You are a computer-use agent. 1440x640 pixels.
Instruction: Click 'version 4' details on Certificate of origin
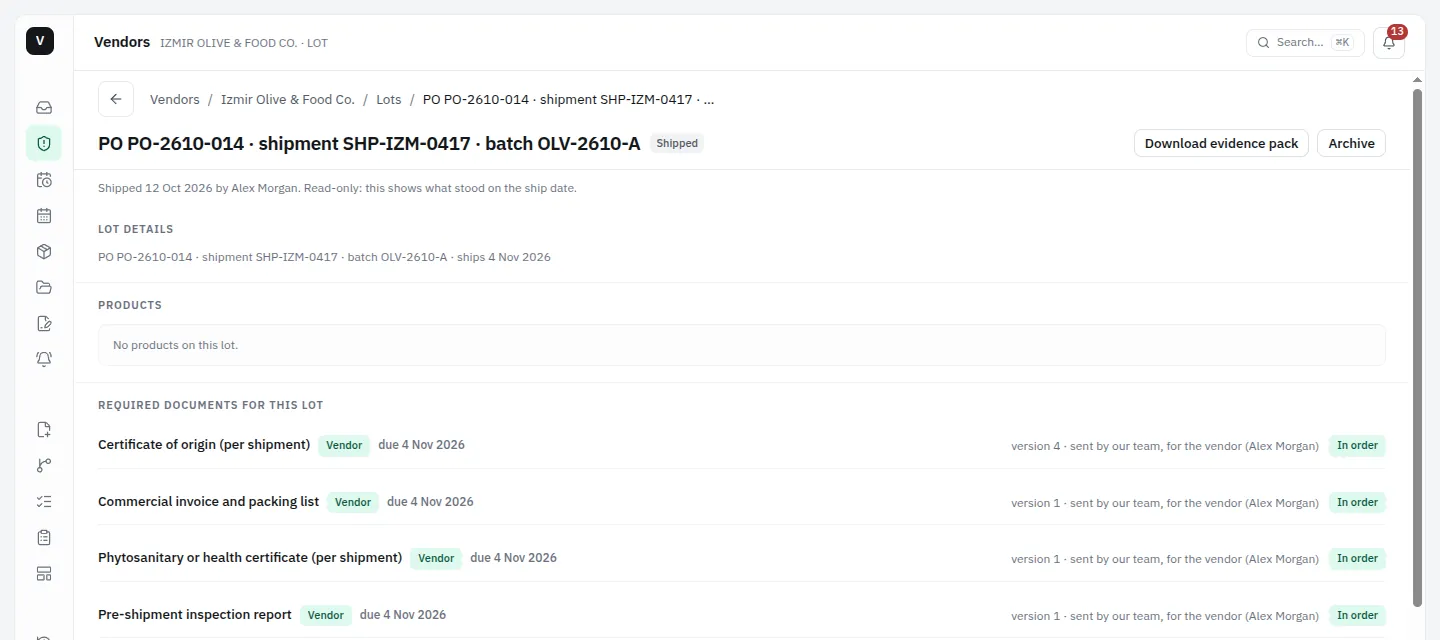coord(1165,446)
